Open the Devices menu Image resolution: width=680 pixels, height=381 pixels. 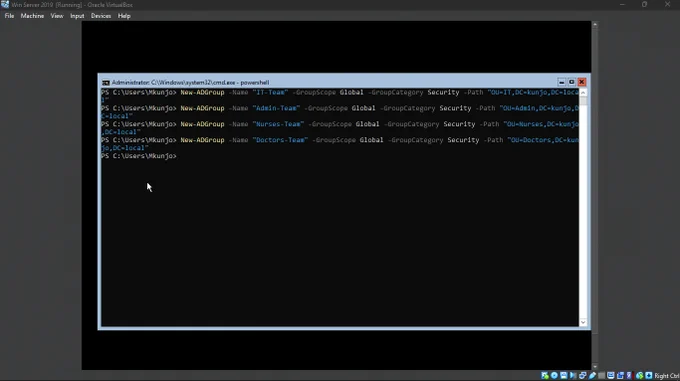tap(101, 16)
